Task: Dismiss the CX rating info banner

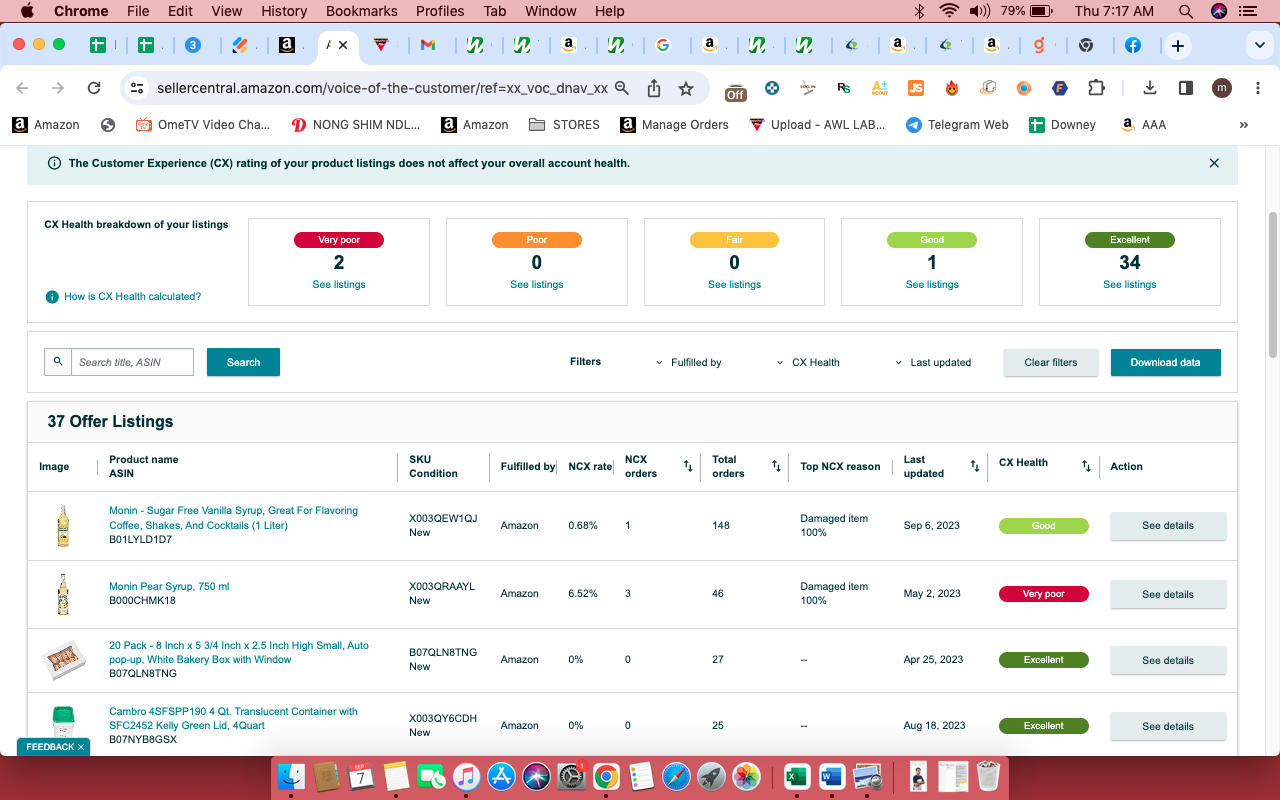Action: click(1214, 163)
